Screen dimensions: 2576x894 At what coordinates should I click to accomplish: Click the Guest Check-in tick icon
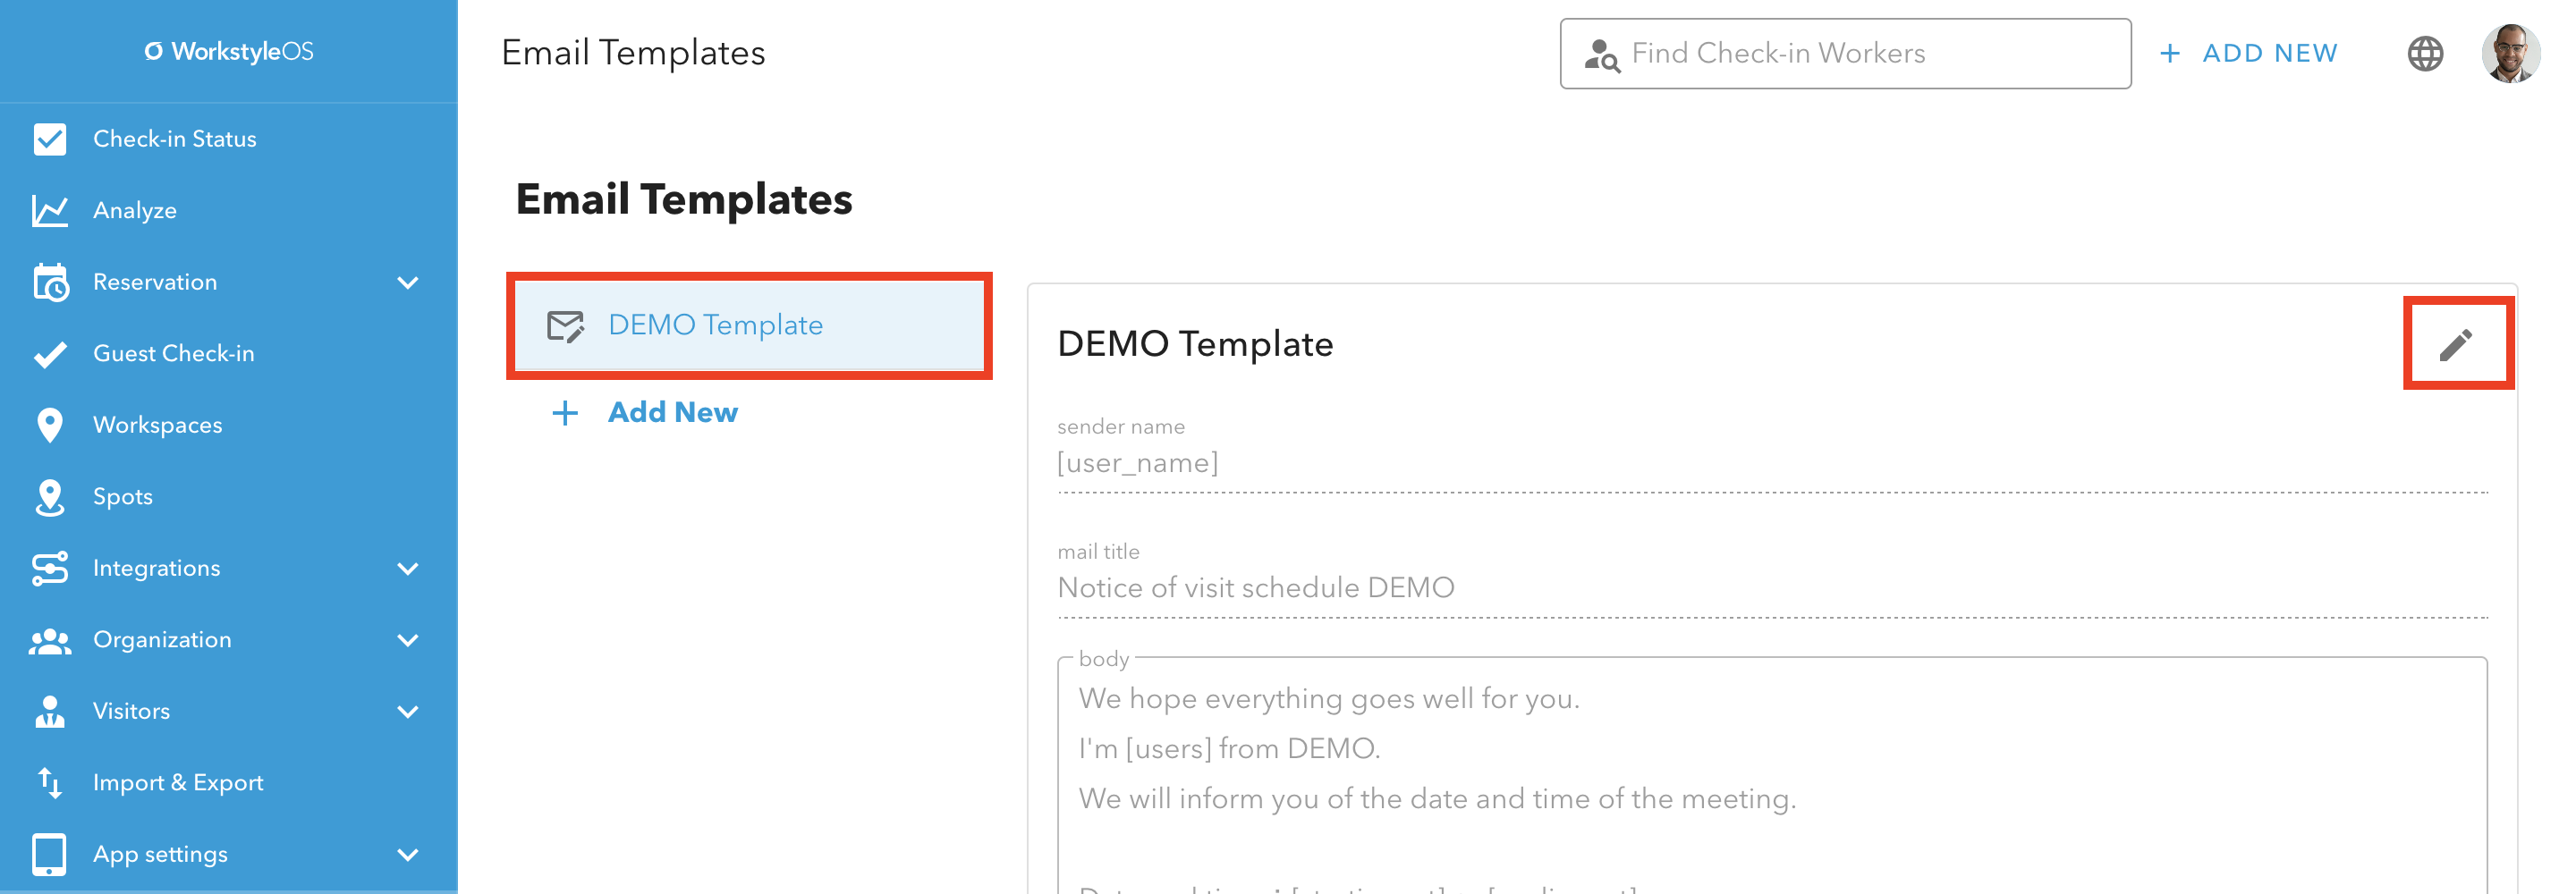coord(49,354)
